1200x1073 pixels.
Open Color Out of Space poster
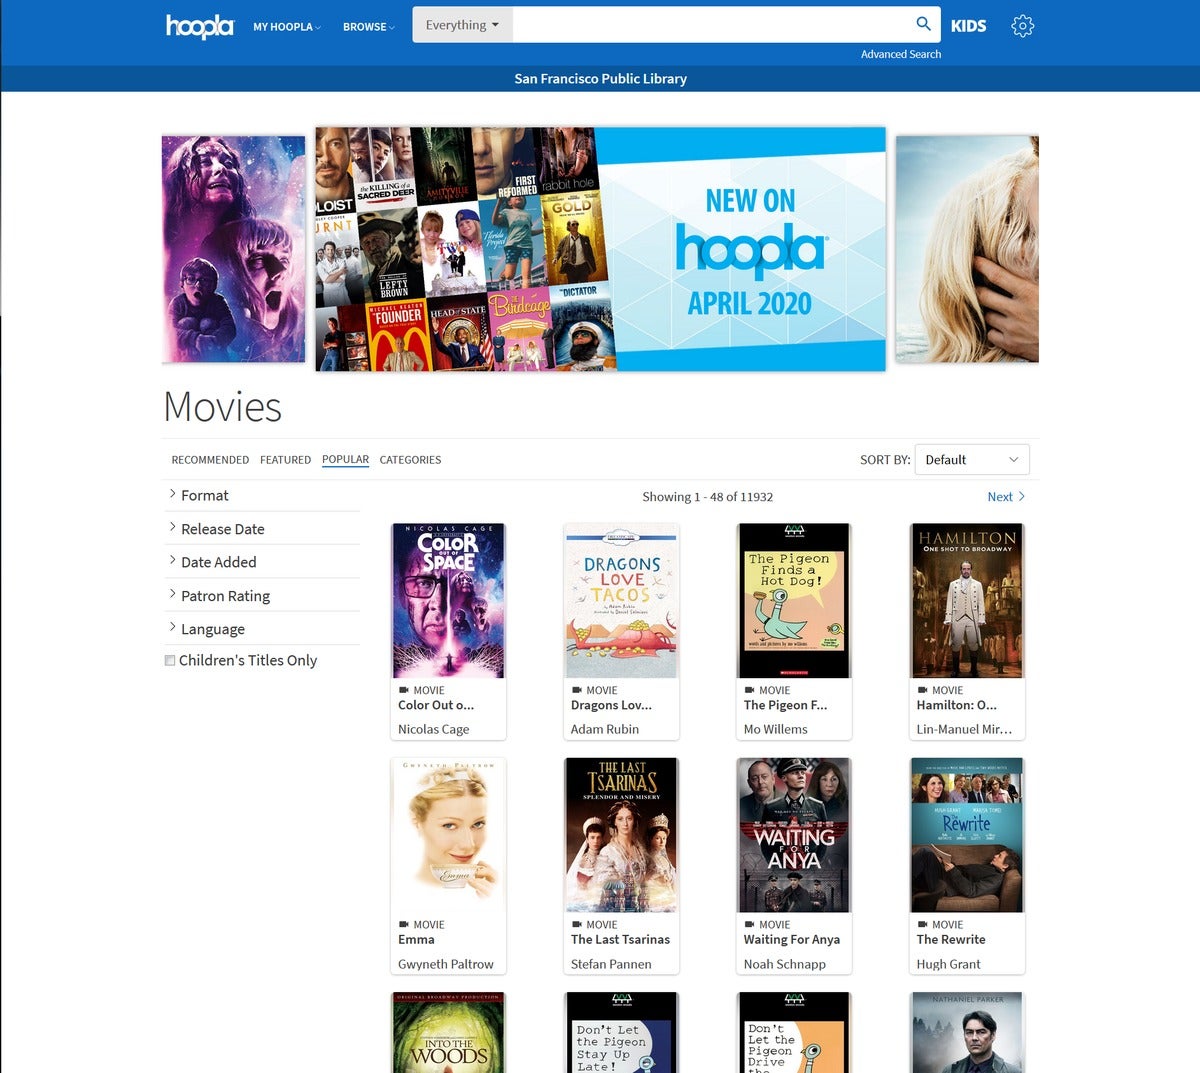point(448,601)
